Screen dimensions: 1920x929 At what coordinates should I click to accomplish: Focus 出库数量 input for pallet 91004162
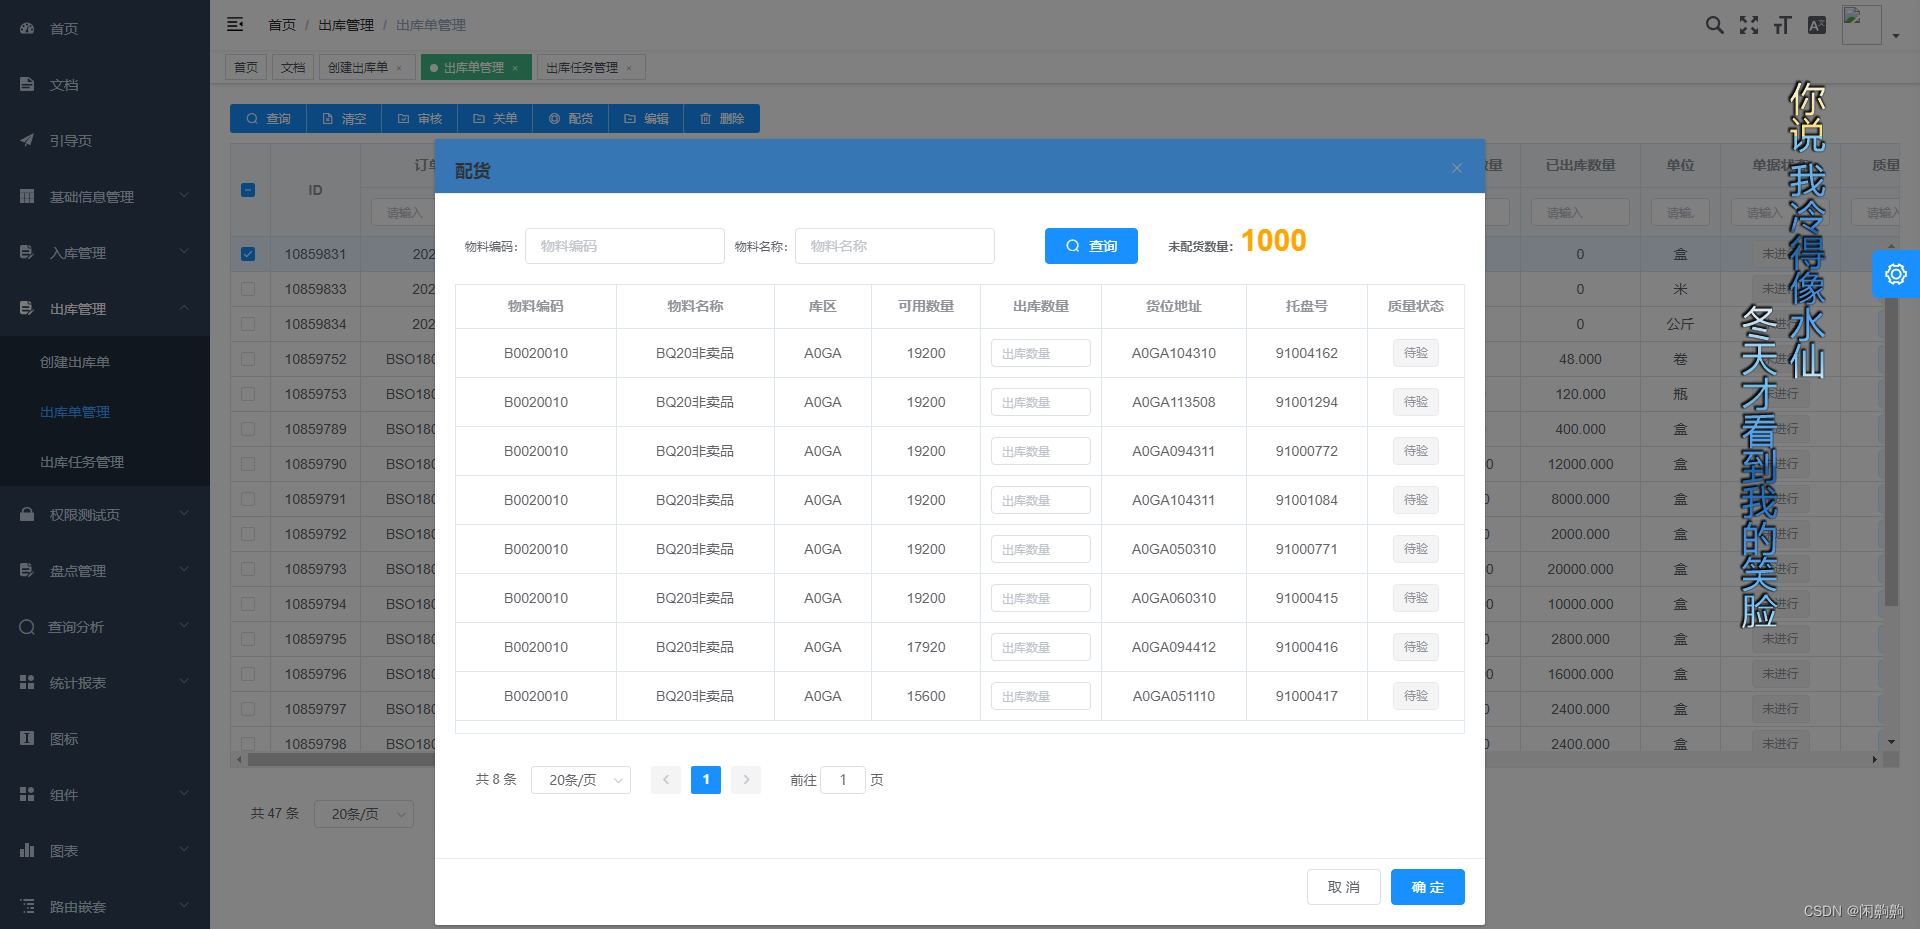click(1041, 353)
